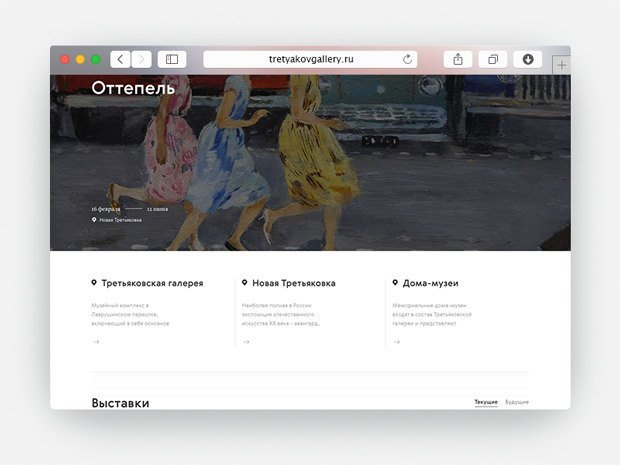Click pin icon beside Новая Третьяковка heading
This screenshot has height=465, width=620.
coord(244,283)
